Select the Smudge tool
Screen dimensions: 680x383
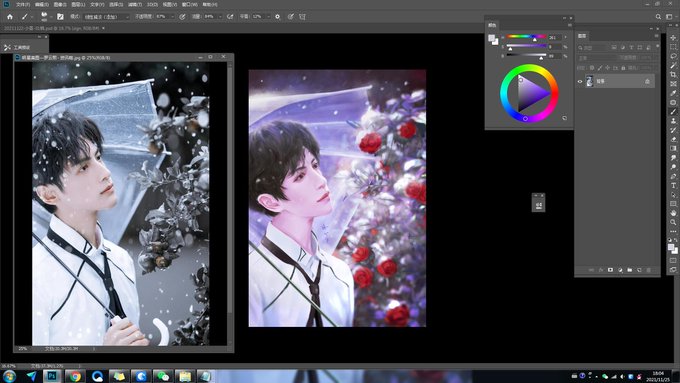(673, 158)
